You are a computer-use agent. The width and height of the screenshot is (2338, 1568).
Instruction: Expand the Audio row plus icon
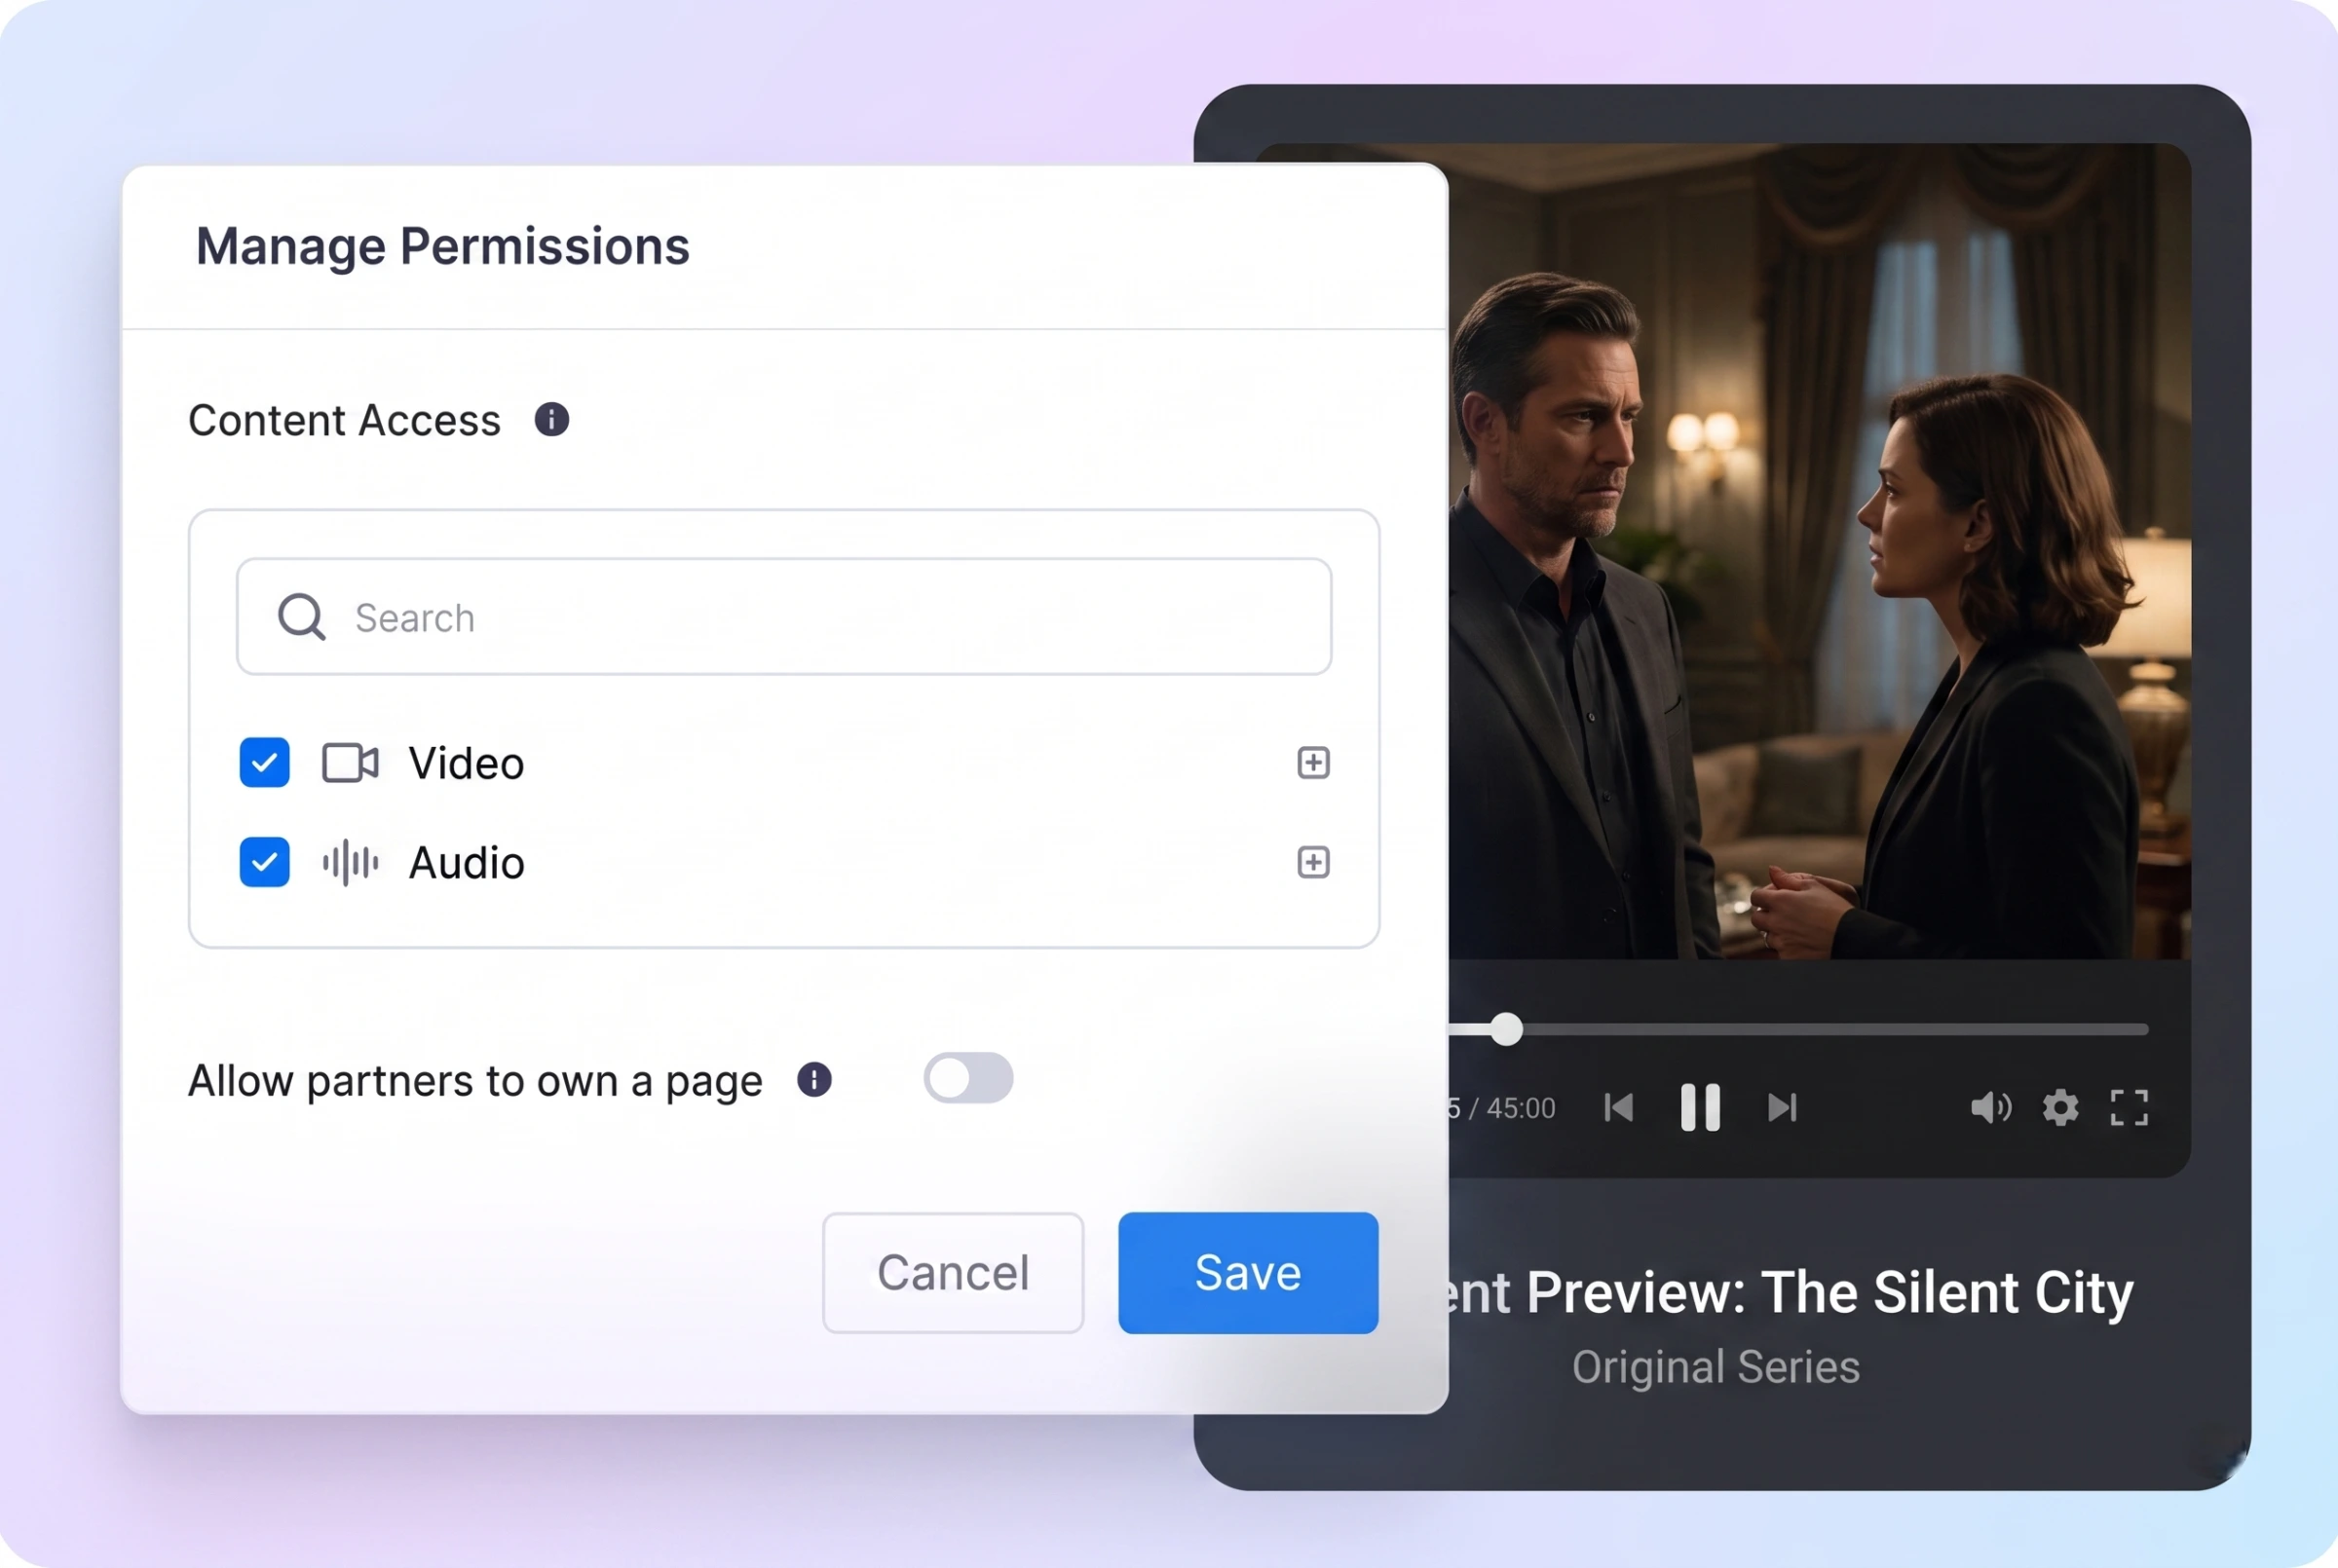(x=1313, y=862)
